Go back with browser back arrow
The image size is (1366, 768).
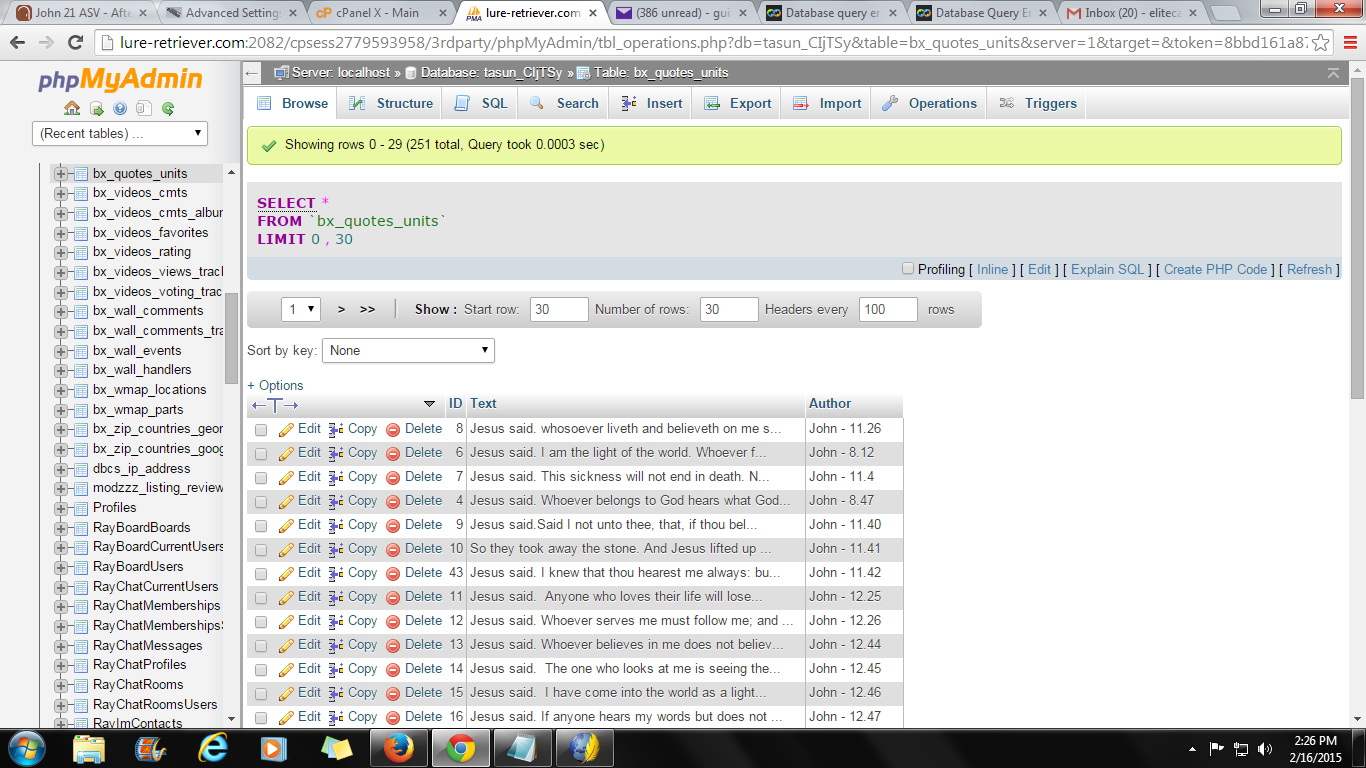(x=18, y=43)
